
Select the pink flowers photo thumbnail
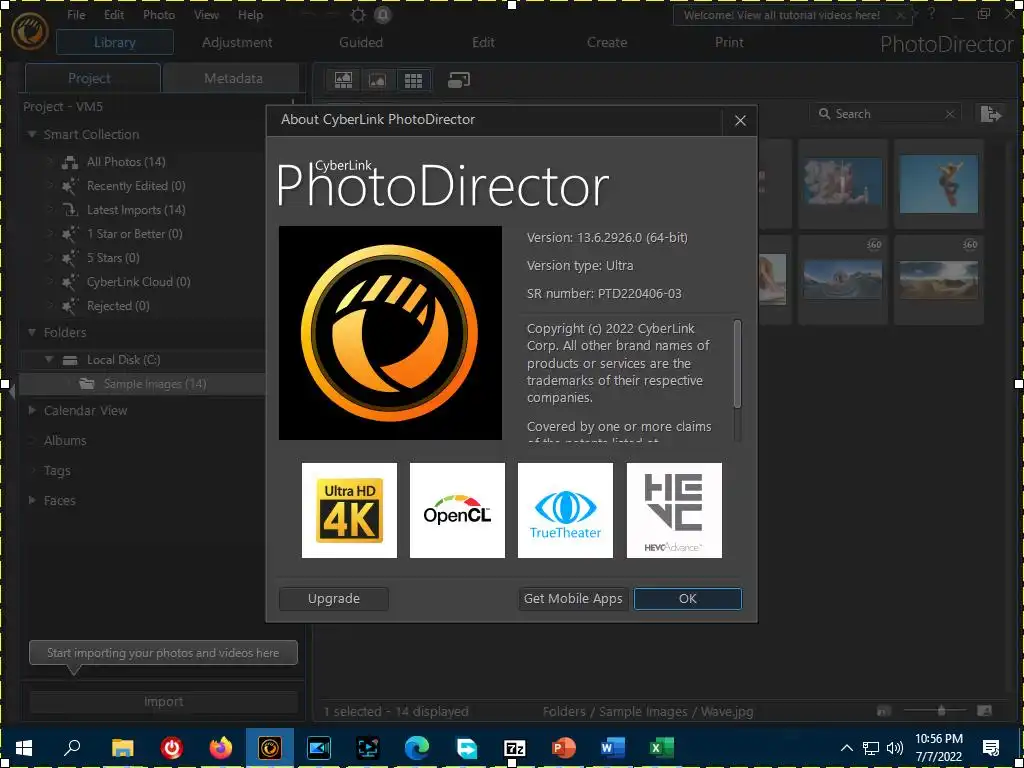(x=842, y=184)
